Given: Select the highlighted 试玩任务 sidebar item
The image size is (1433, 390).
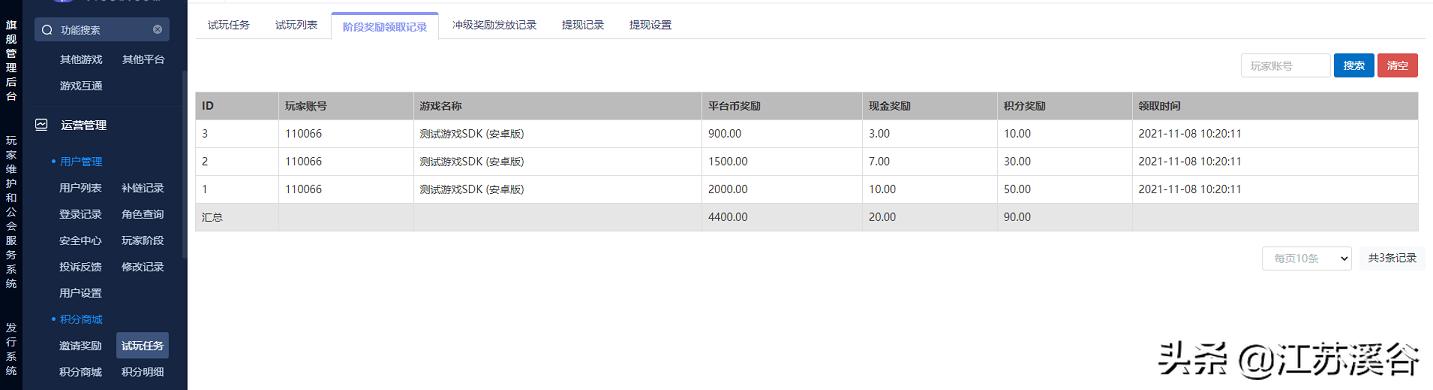Looking at the screenshot, I should pyautogui.click(x=143, y=346).
